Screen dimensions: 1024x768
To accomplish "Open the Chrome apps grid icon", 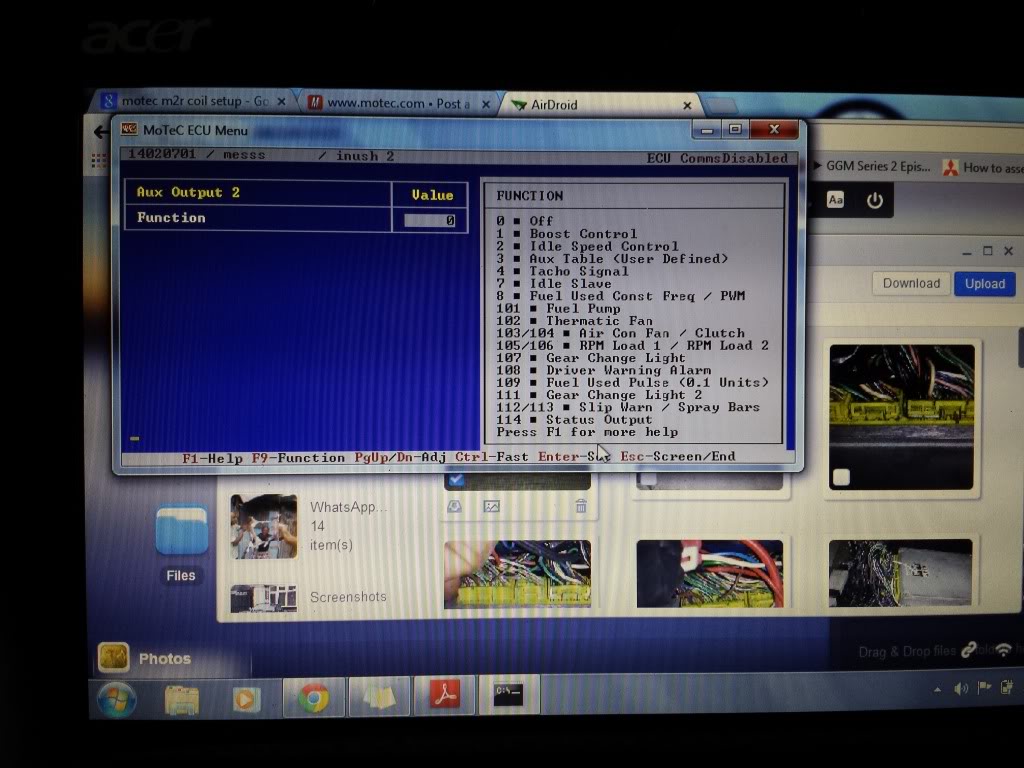I will [98, 159].
